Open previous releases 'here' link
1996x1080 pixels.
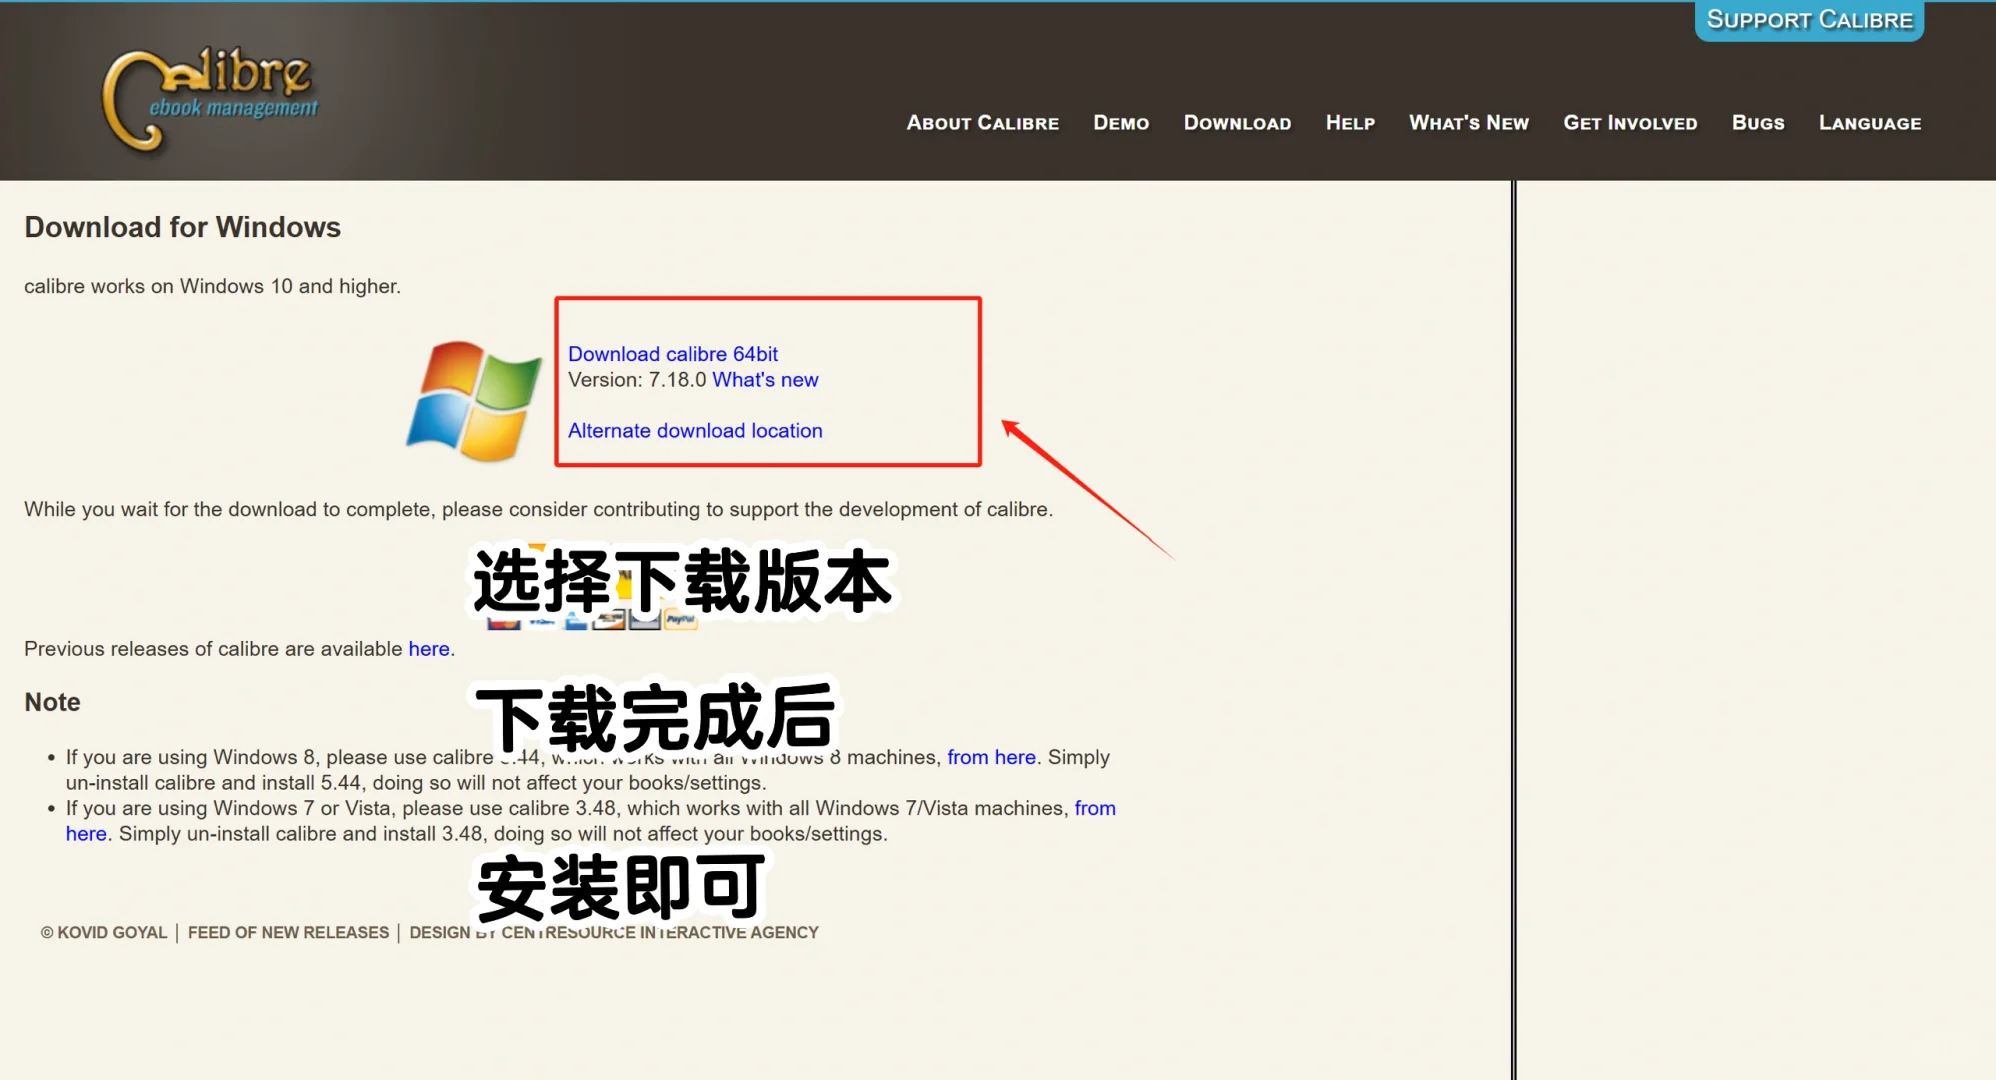429,649
